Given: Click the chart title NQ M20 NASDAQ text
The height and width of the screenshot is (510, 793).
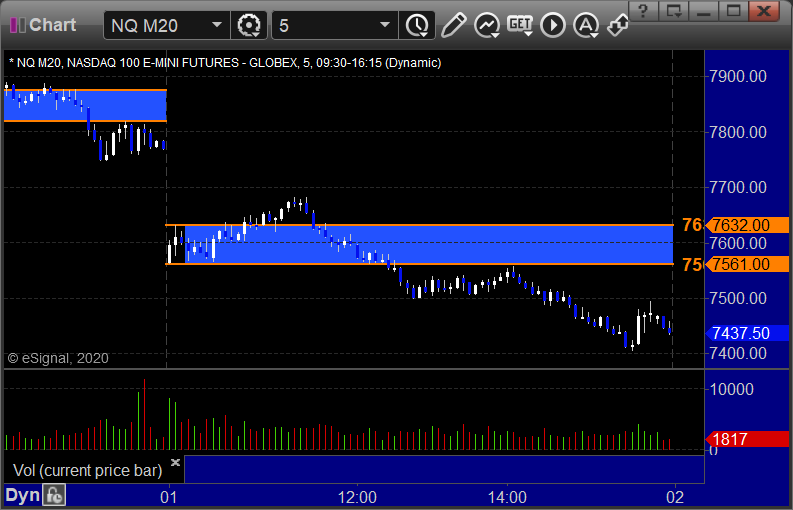Looking at the screenshot, I should click(x=225, y=63).
